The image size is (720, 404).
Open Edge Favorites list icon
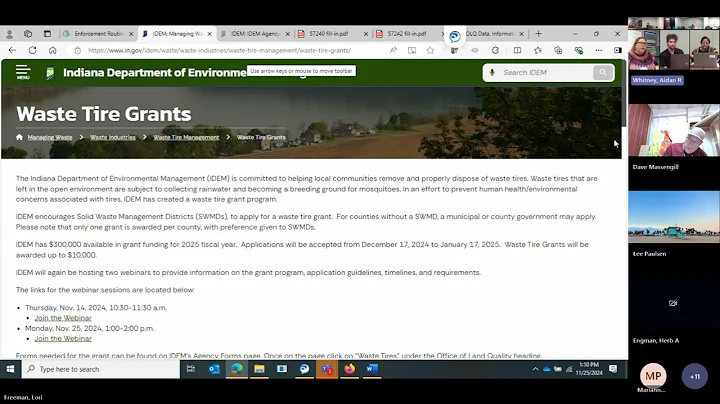[x=538, y=50]
